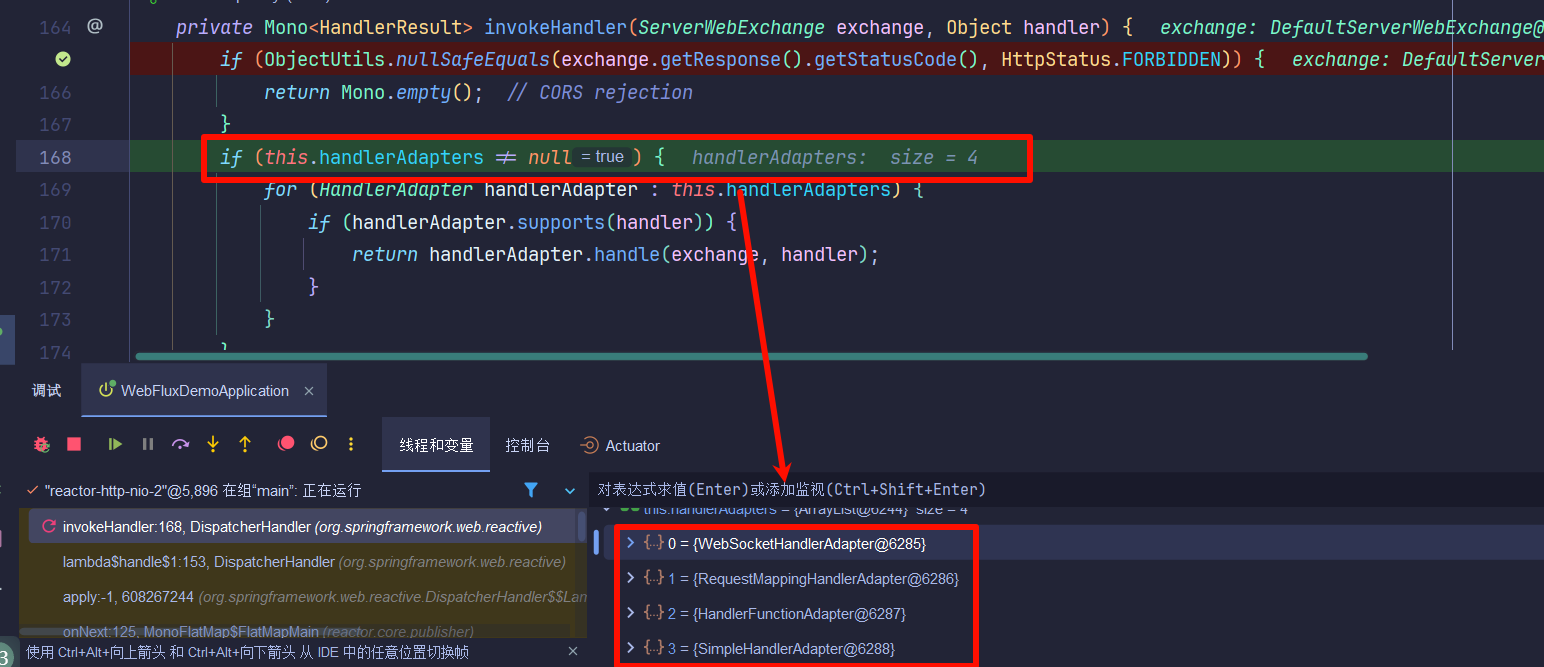Switch to the 线程和变量 tab

click(436, 445)
